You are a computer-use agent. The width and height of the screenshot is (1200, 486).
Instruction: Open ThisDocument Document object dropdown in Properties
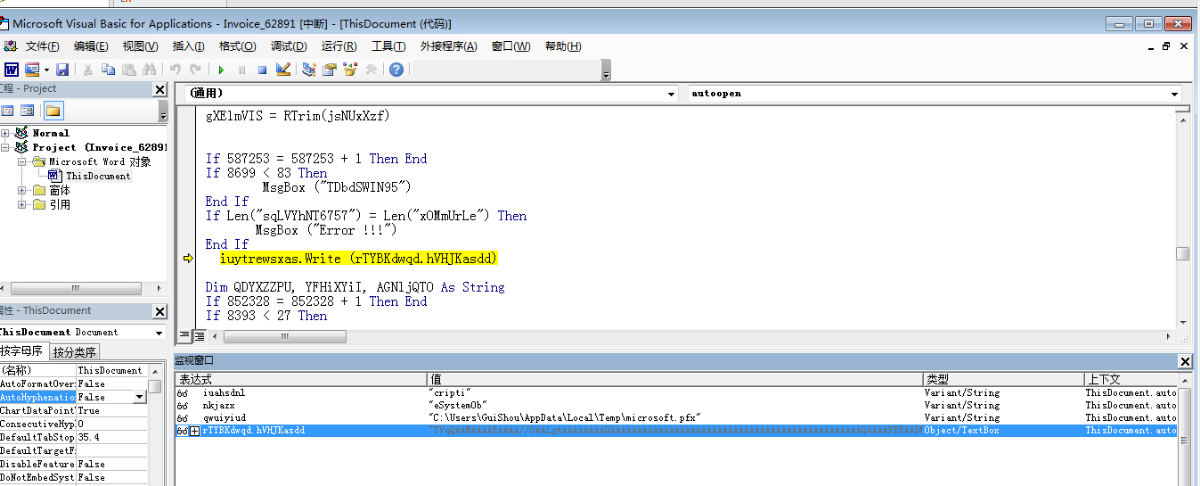(159, 332)
